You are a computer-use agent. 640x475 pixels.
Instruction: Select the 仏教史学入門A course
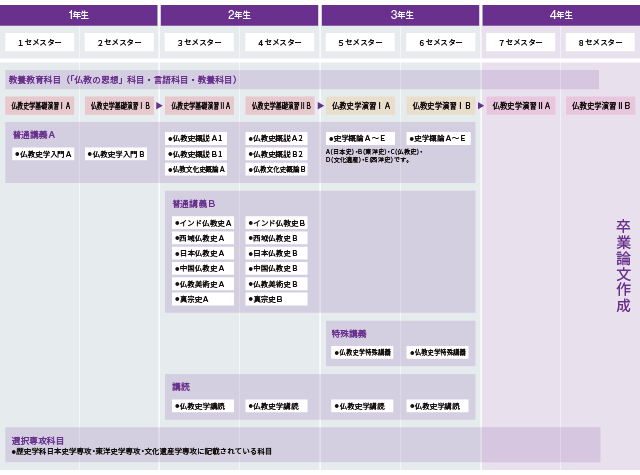43,154
